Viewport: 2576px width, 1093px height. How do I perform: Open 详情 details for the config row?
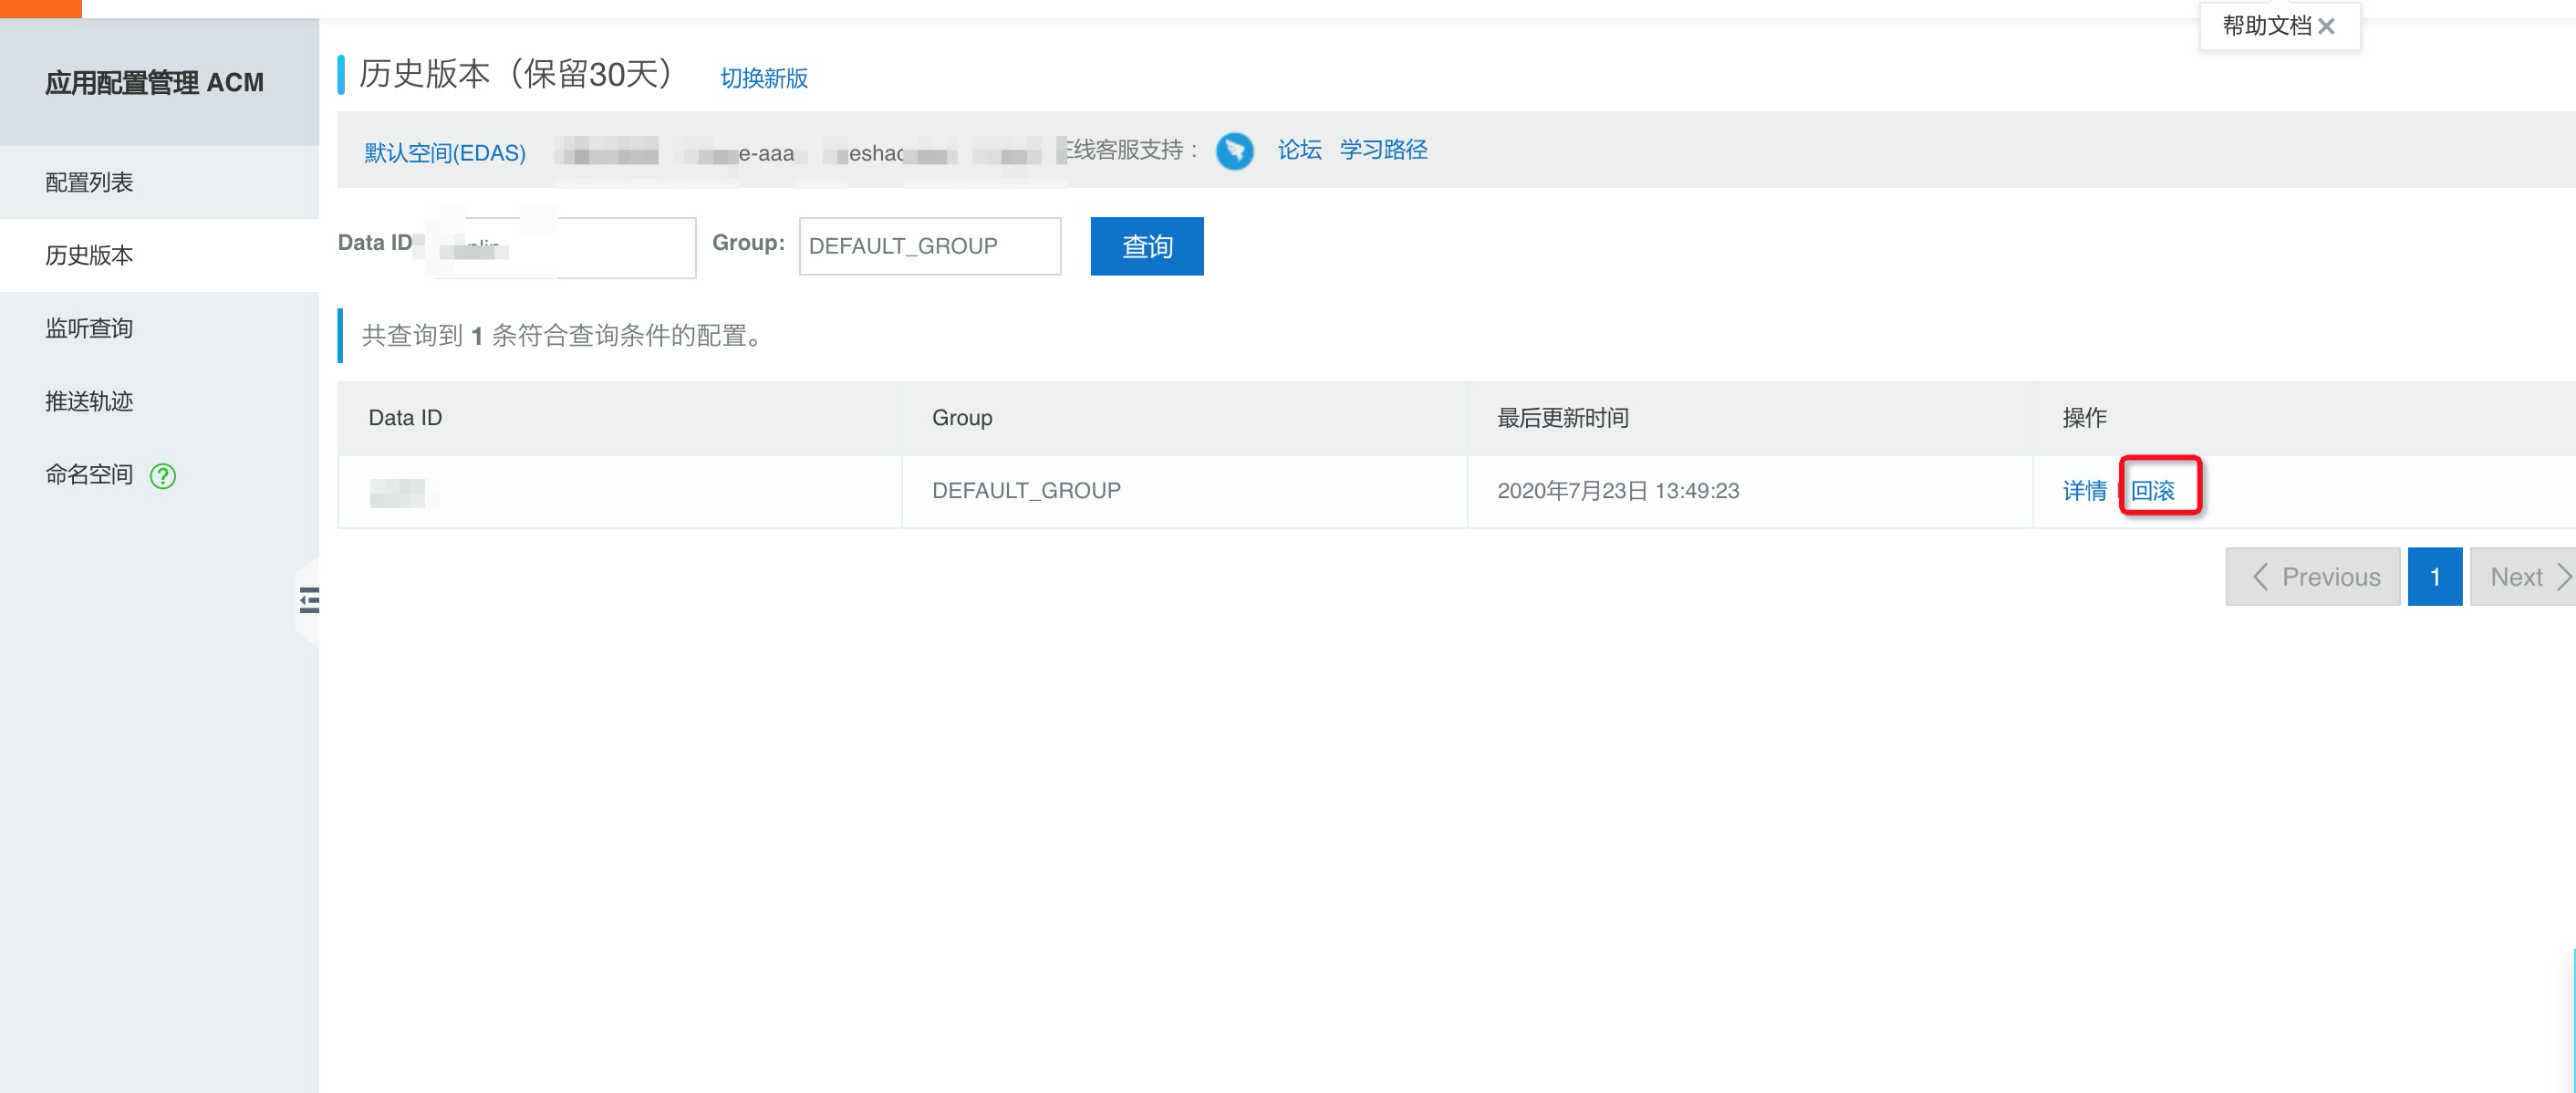[x=2084, y=491]
